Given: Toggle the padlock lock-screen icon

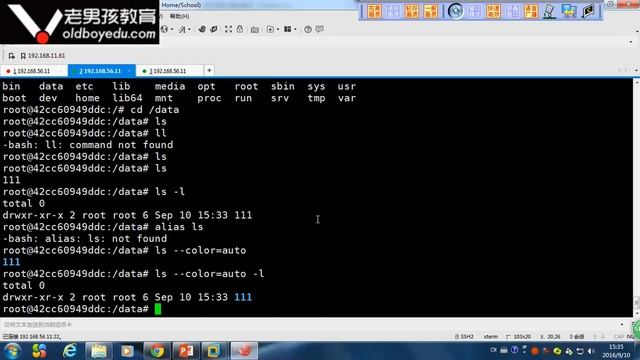Looking at the screenshot, I should click(240, 29).
